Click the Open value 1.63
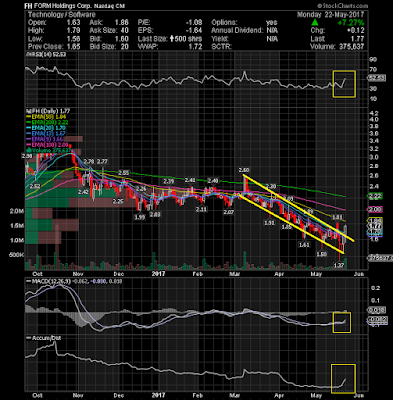Screen dimensions: 393x400 tap(73, 23)
